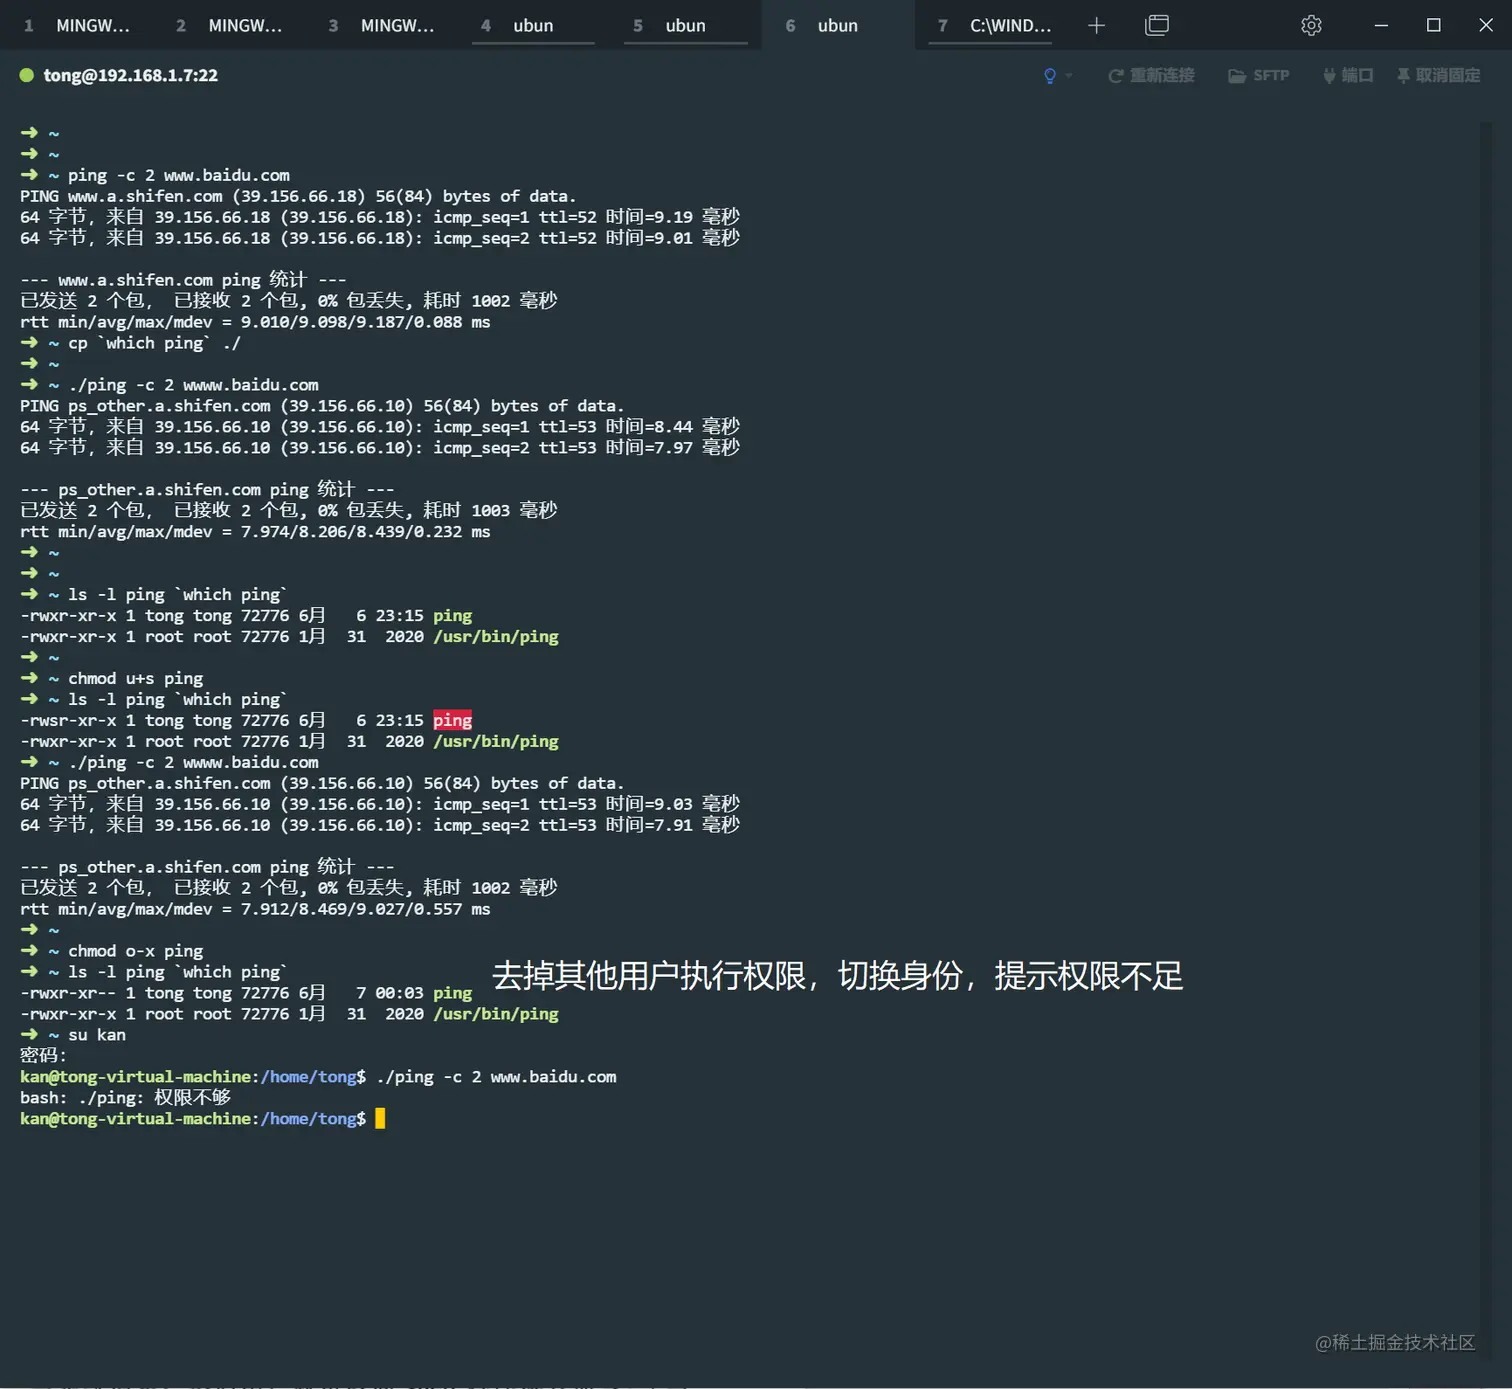
Task: Click the terminal cursor at last prompt
Action: point(380,1119)
